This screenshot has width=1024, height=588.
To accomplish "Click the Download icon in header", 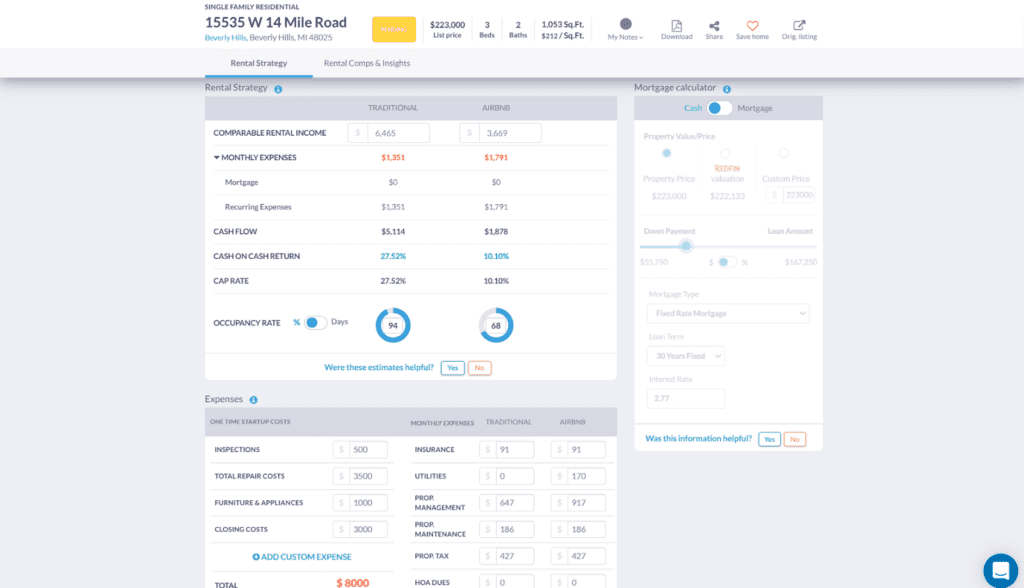I will (x=676, y=26).
